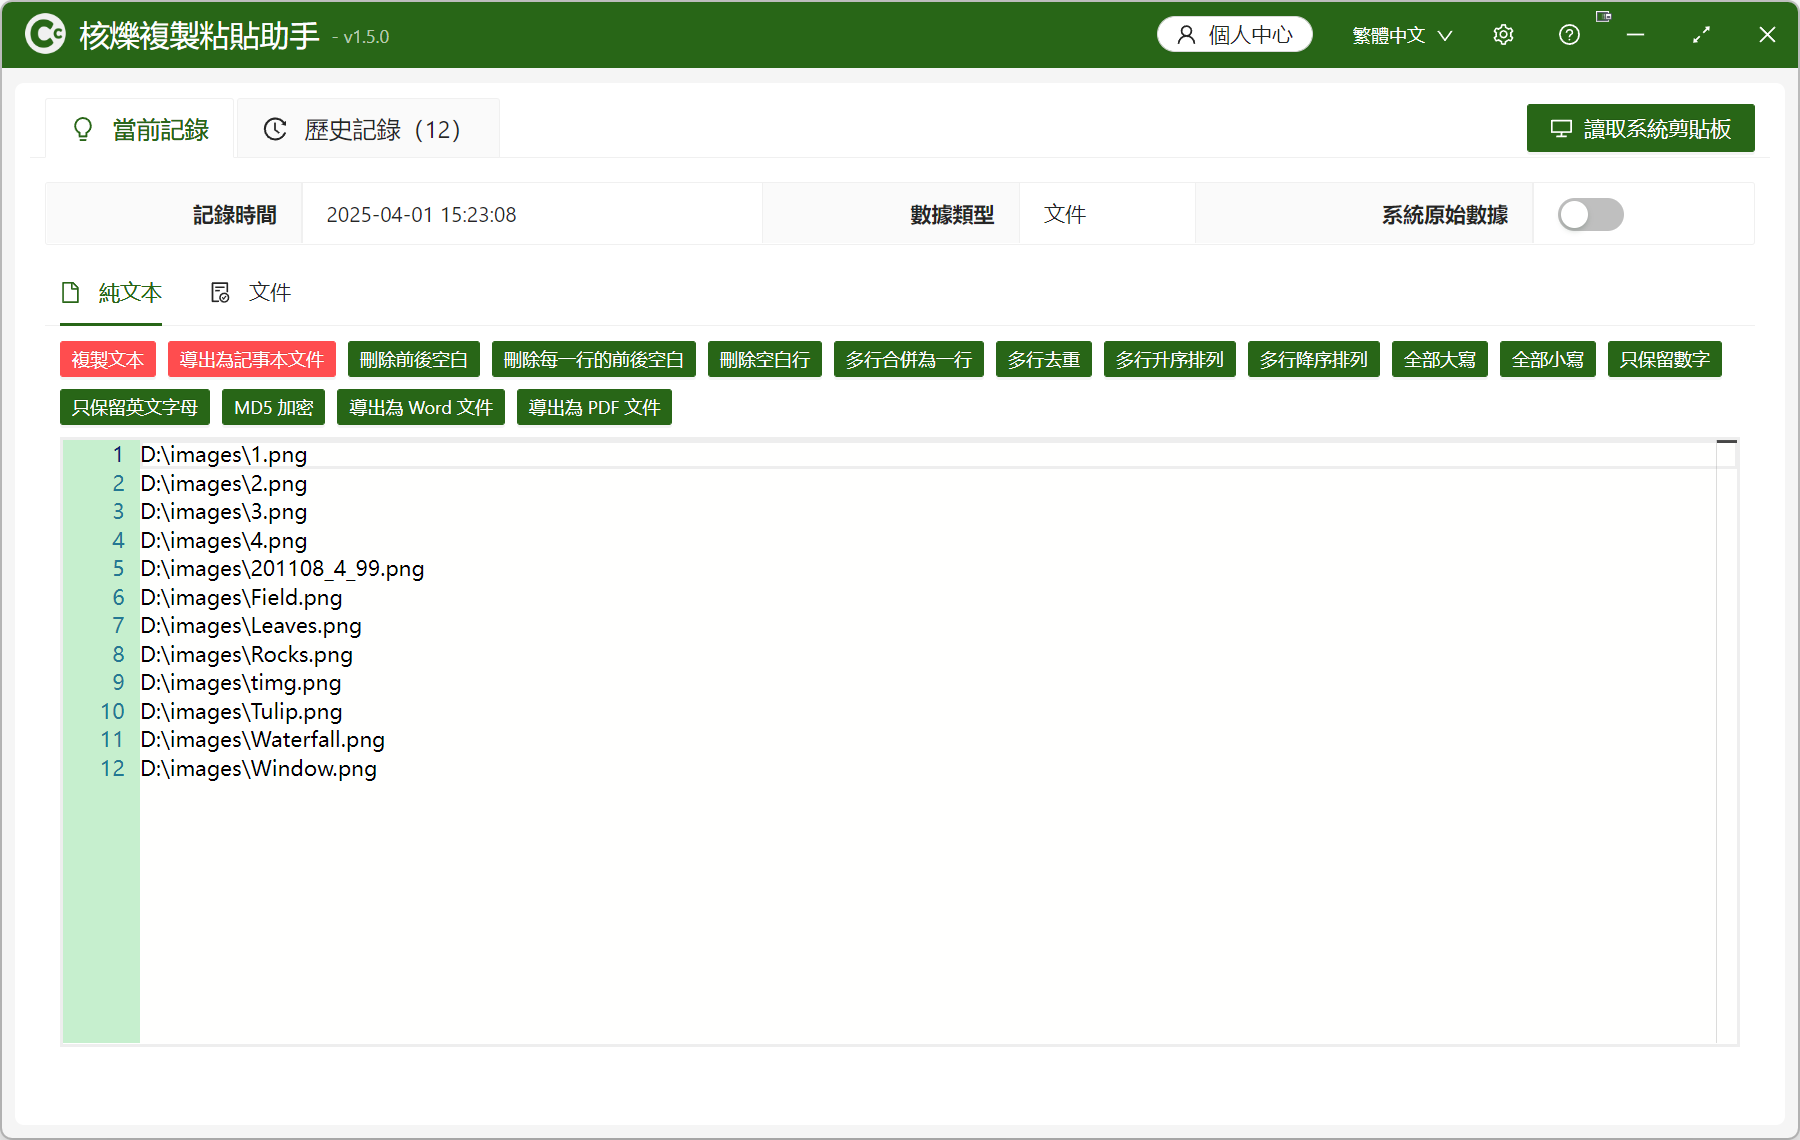1800x1140 pixels.
Task: Click the red 複製文本 button
Action: (x=108, y=359)
